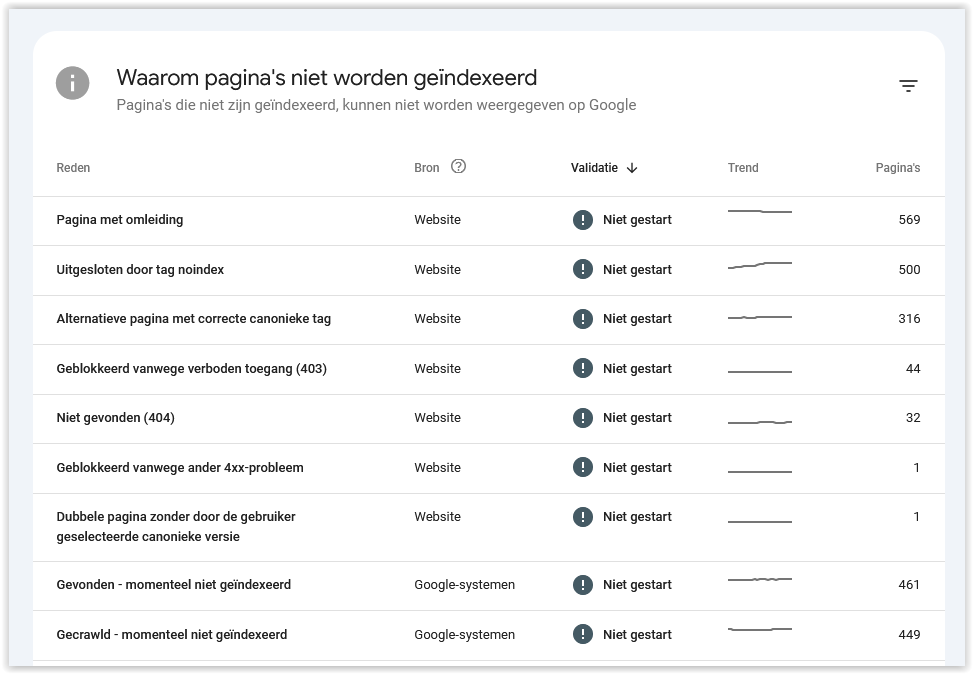Click the exclamation icon for Pagina met omleiding
Image resolution: width=973 pixels, height=674 pixels.
click(583, 220)
